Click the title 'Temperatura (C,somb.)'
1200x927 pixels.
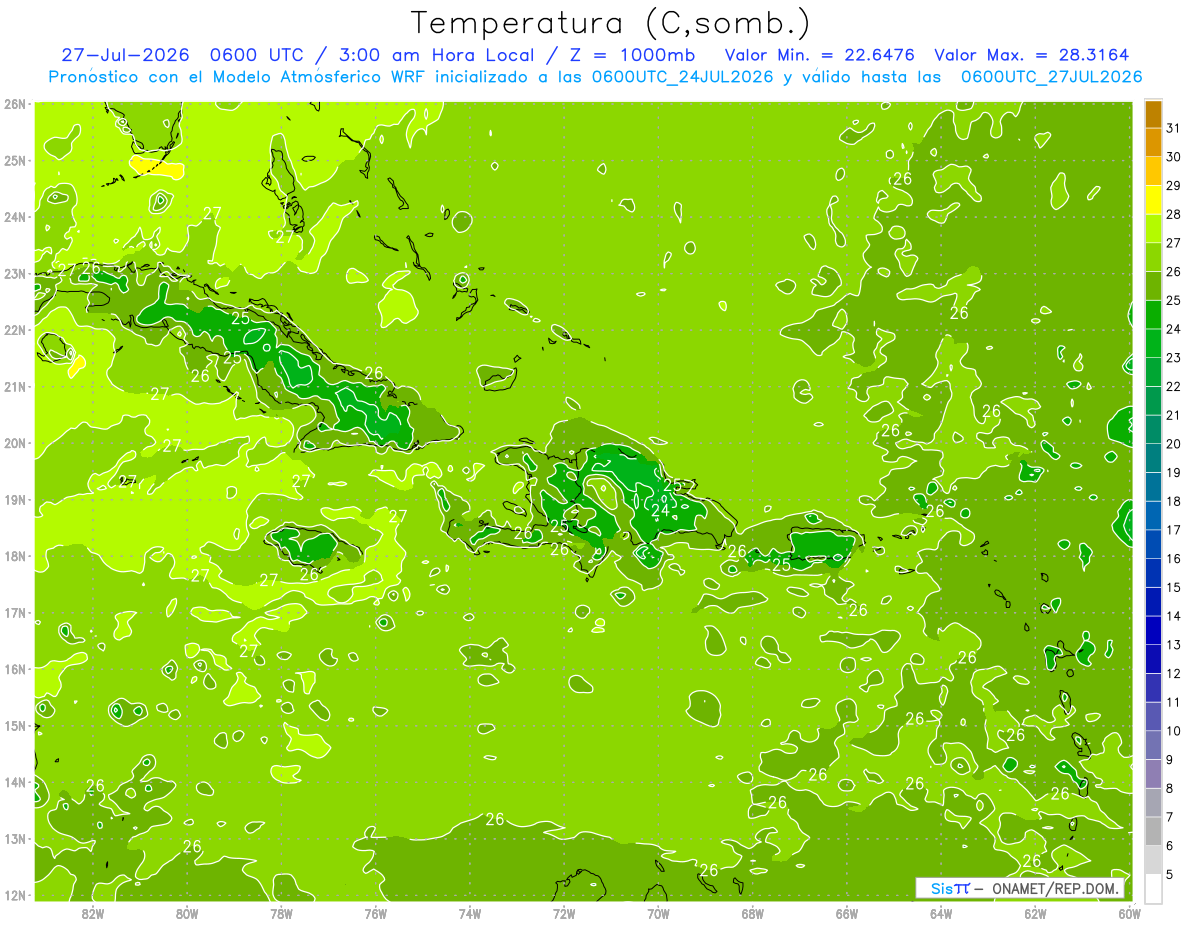click(611, 22)
